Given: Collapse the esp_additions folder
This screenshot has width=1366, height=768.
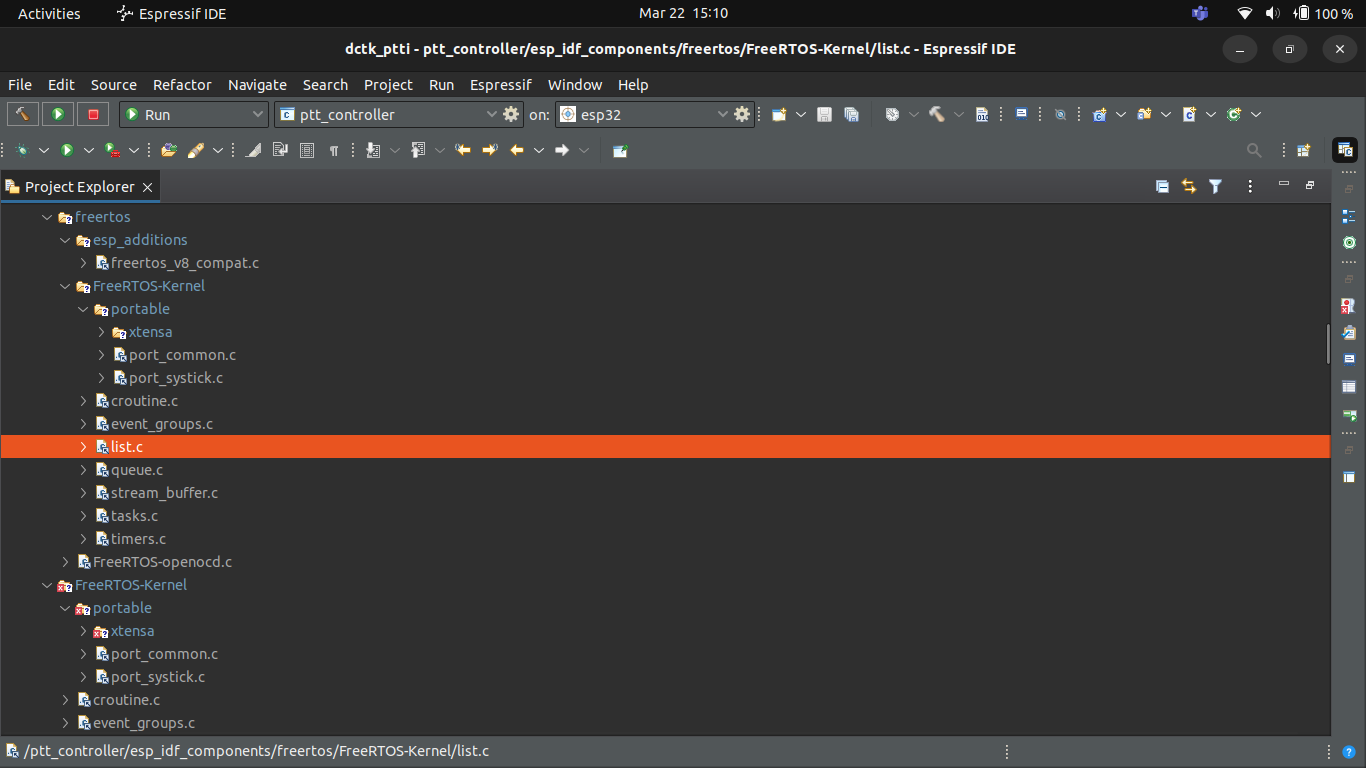Looking at the screenshot, I should tap(66, 240).
